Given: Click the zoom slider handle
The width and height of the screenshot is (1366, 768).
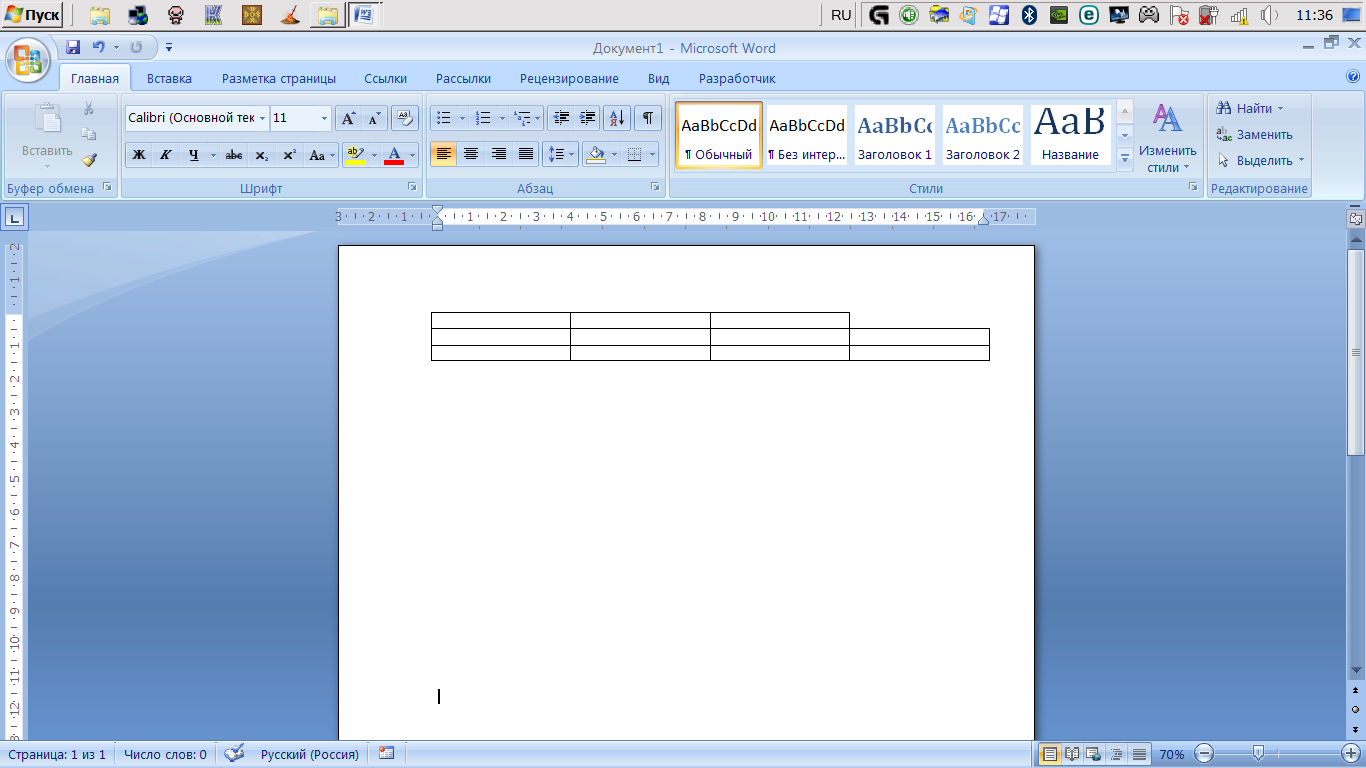Looking at the screenshot, I should [1259, 753].
